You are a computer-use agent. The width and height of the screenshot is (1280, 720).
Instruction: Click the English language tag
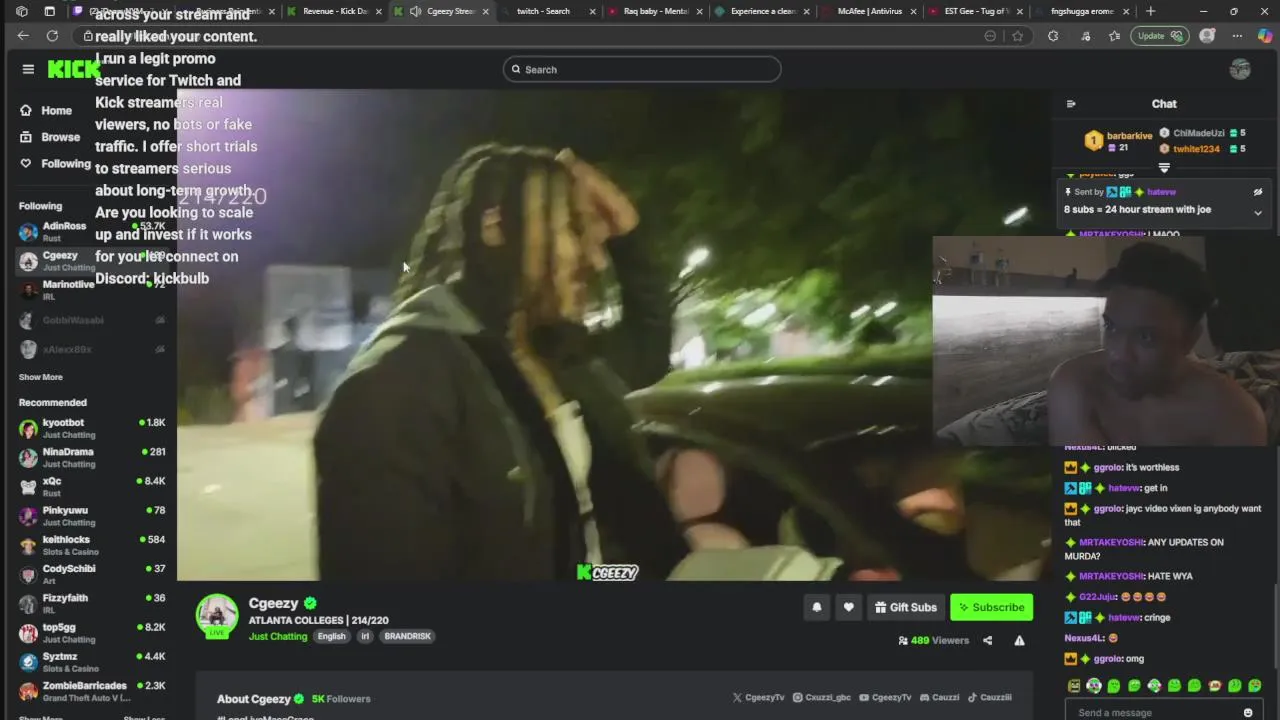tap(331, 636)
